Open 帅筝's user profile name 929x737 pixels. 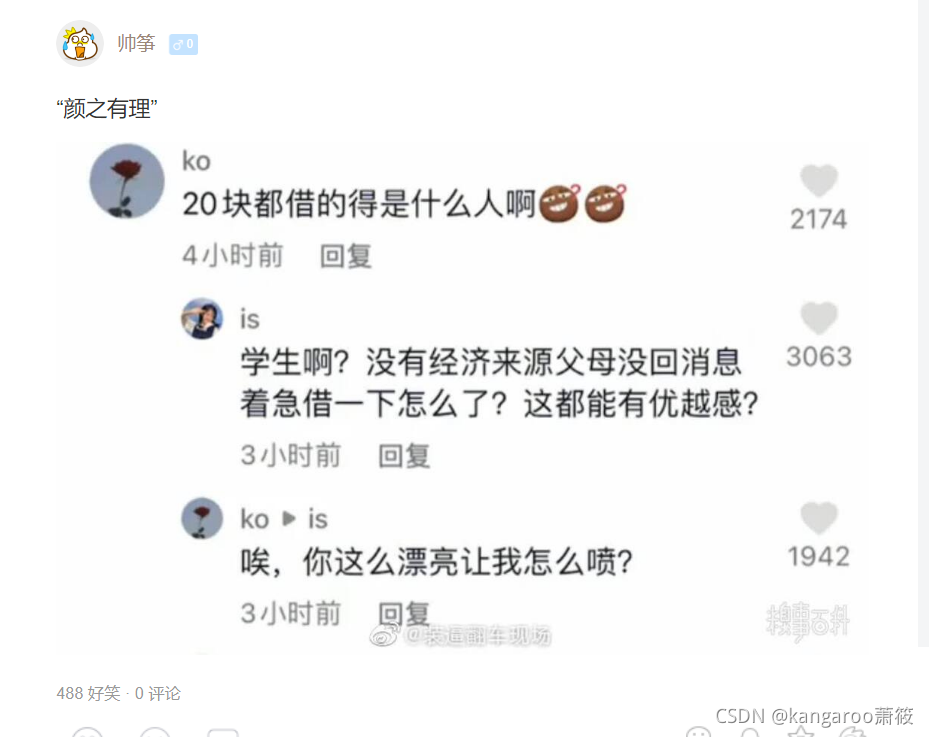(x=136, y=43)
